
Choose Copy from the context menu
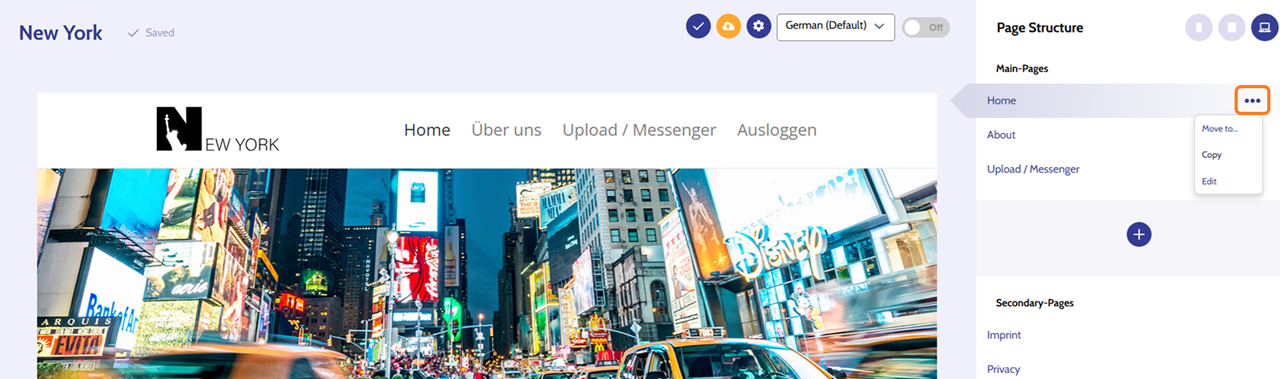tap(1211, 155)
